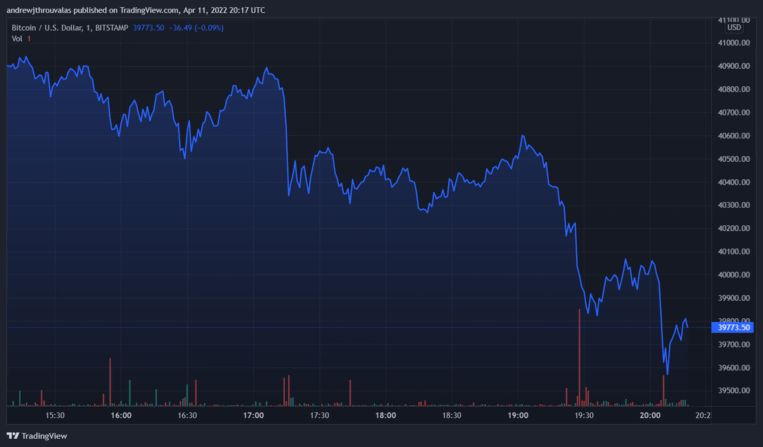Click the 39500.00 price axis label

(735, 391)
